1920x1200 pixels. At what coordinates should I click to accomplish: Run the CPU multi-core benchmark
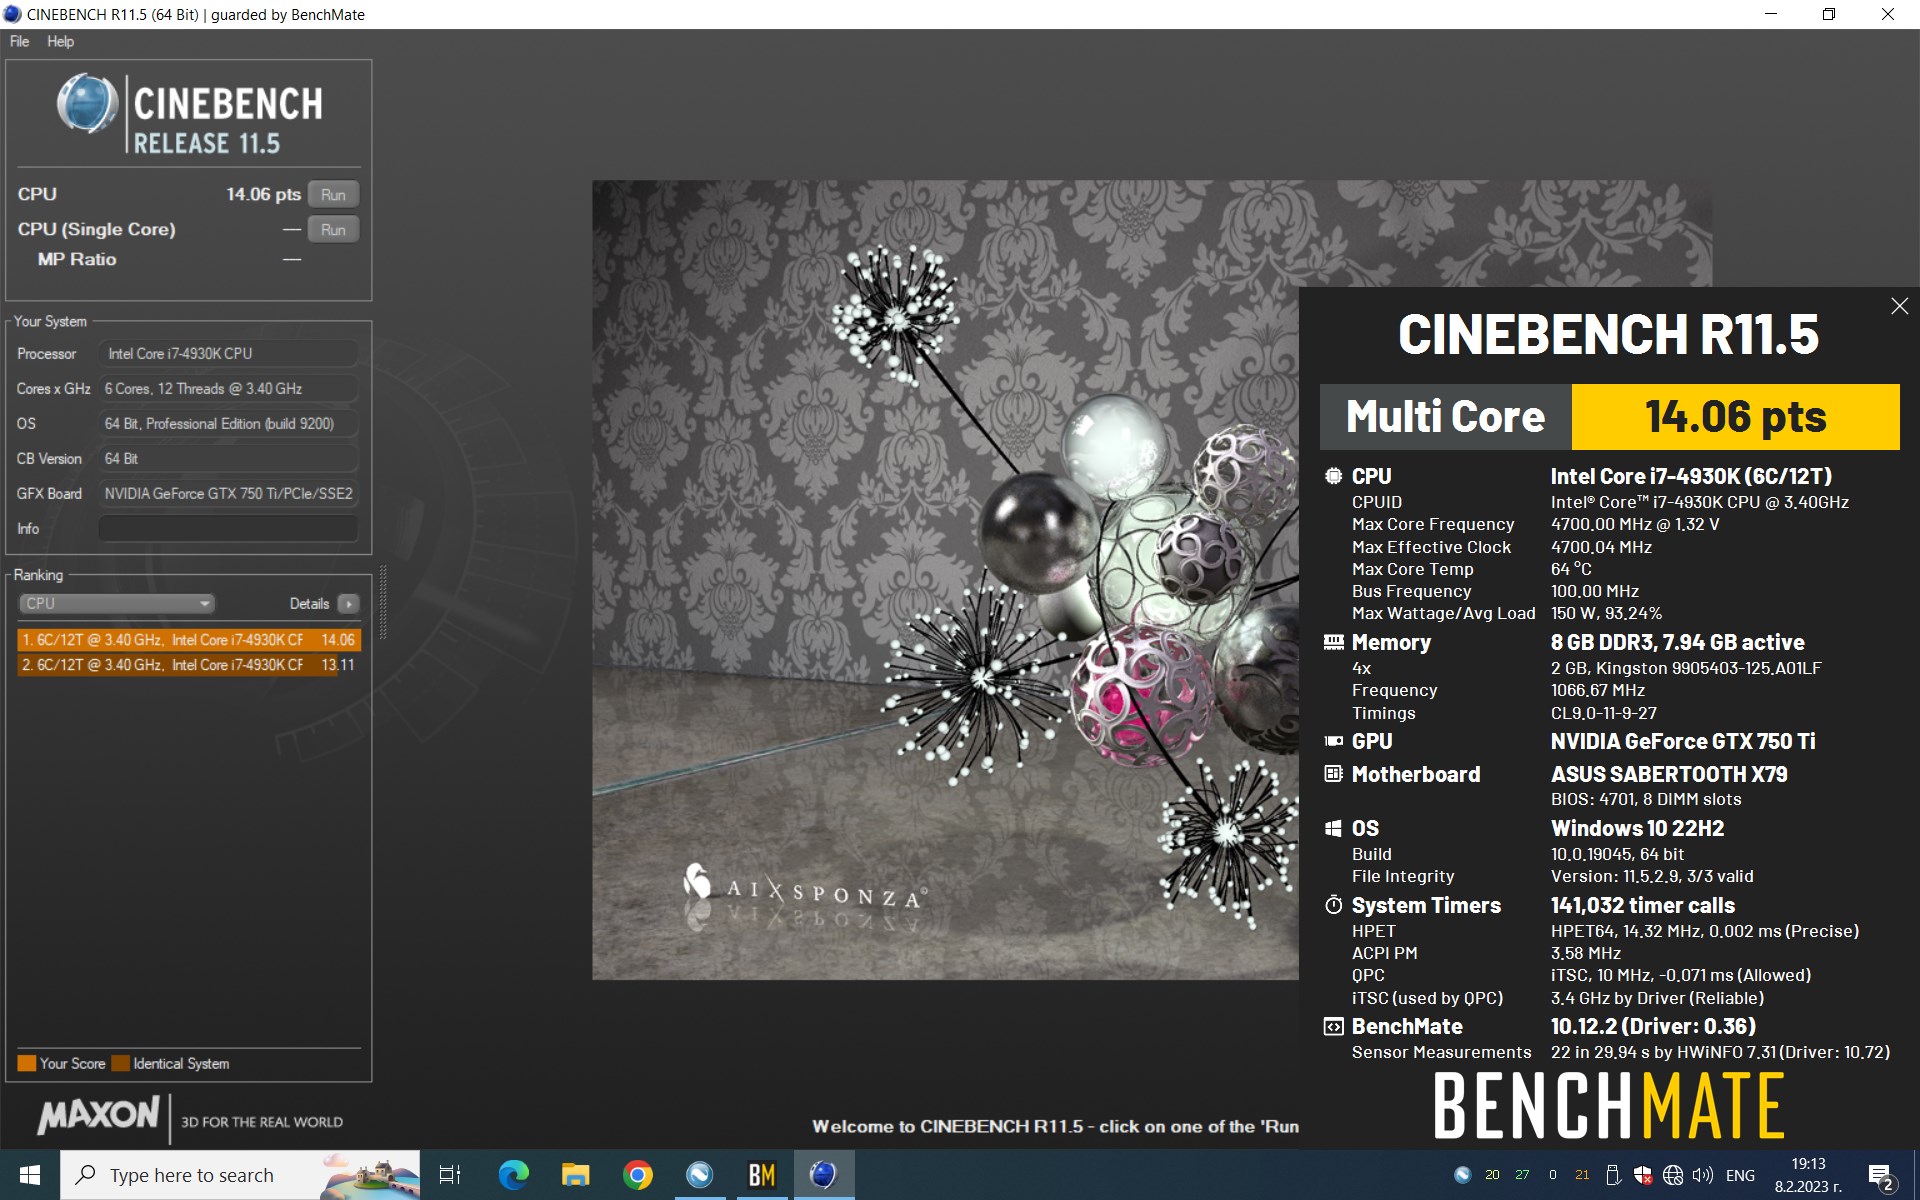333,194
